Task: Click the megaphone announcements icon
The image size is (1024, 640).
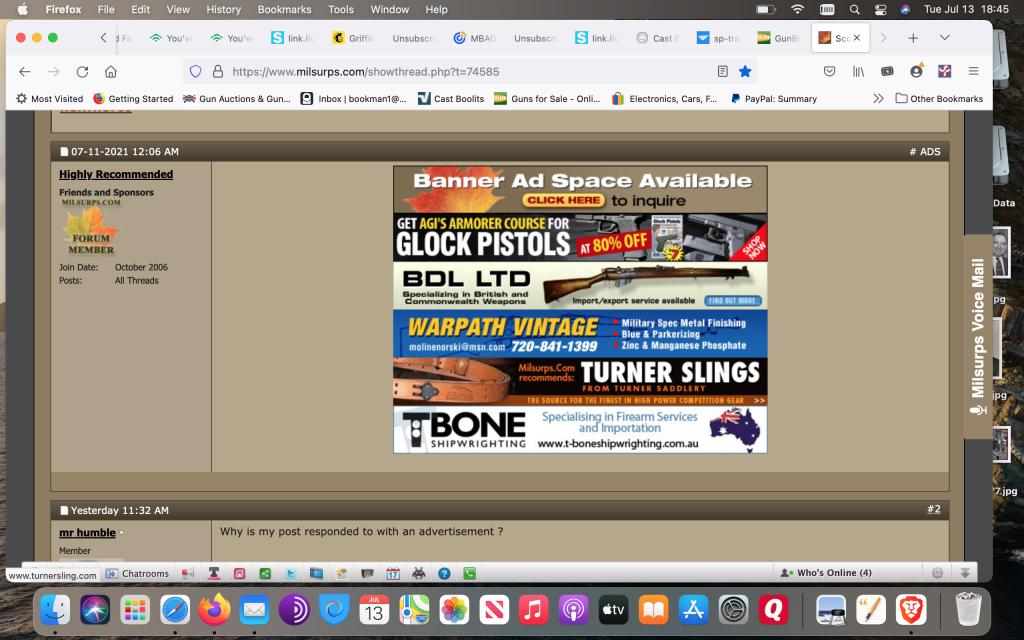Action: point(188,573)
